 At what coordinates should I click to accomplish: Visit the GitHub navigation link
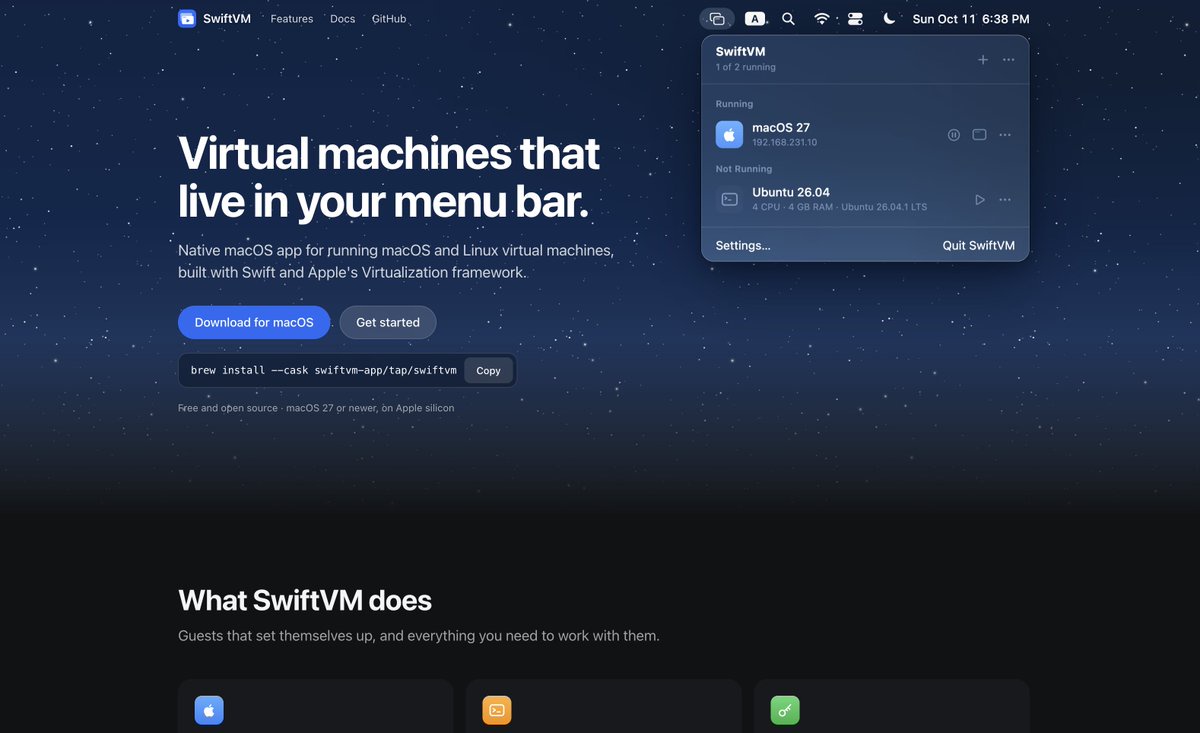[389, 19]
